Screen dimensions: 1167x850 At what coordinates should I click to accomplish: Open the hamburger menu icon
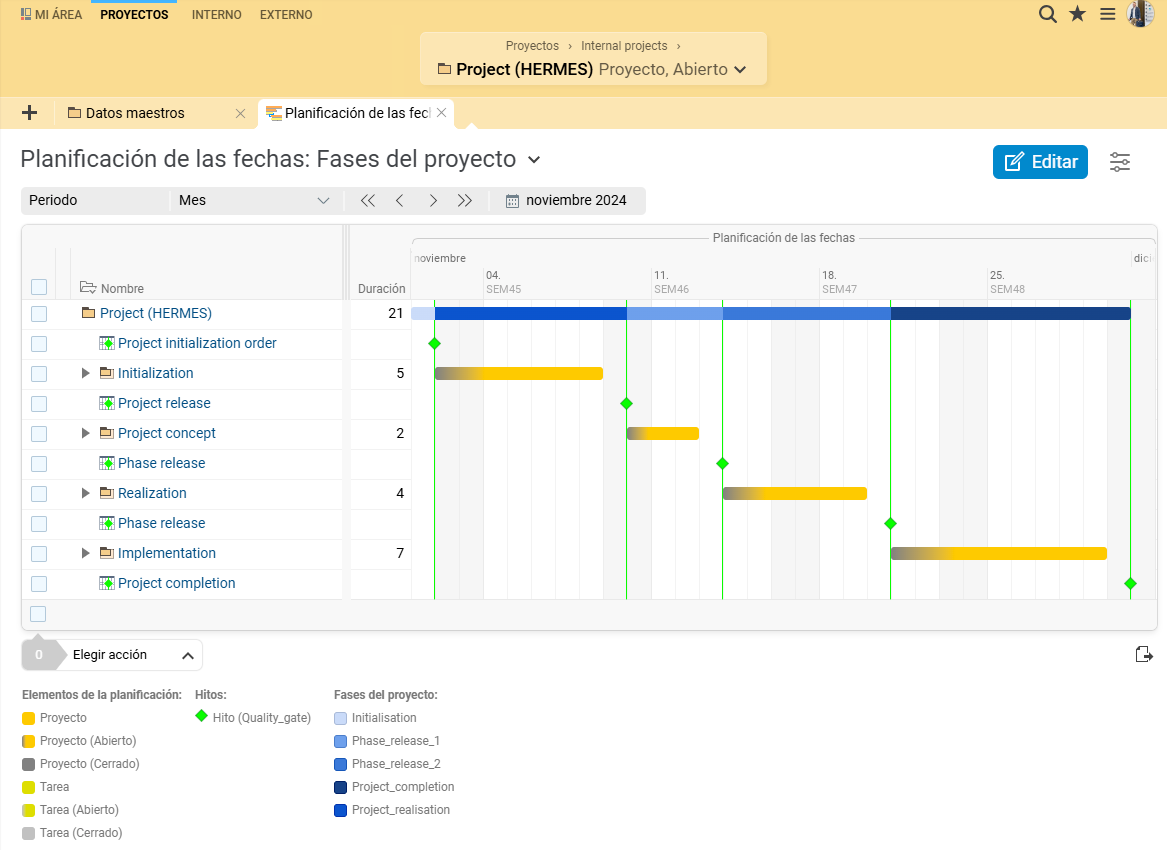point(1107,14)
